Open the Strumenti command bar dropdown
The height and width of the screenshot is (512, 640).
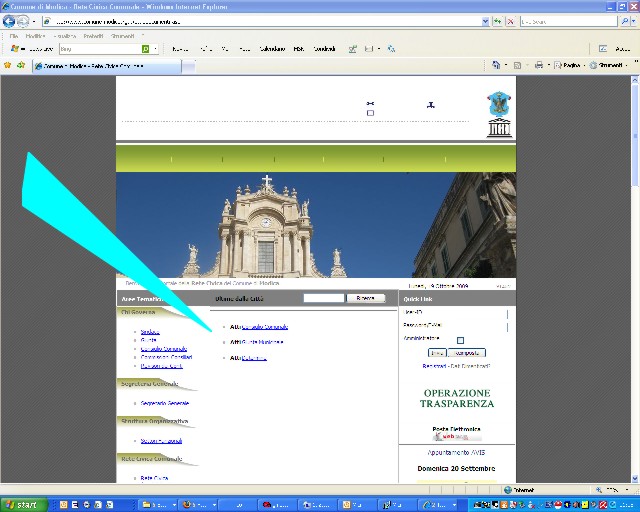(609, 65)
